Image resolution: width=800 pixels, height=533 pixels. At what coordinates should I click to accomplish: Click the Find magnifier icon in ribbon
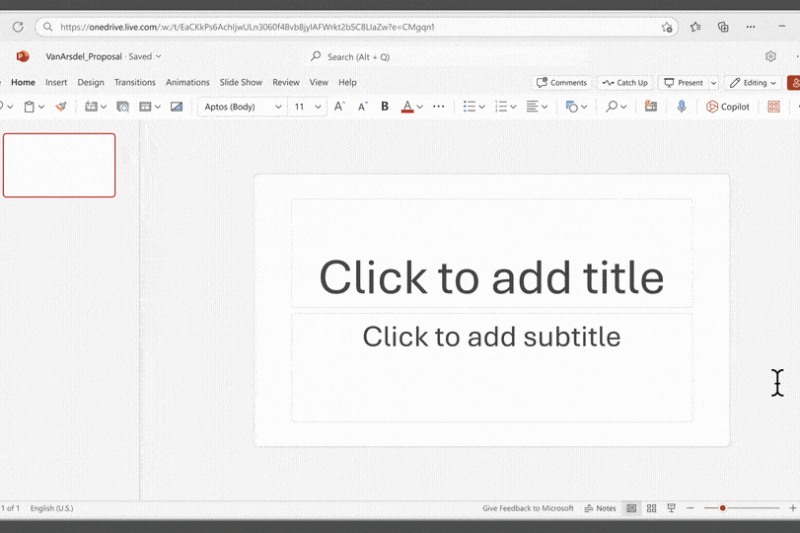[x=611, y=107]
